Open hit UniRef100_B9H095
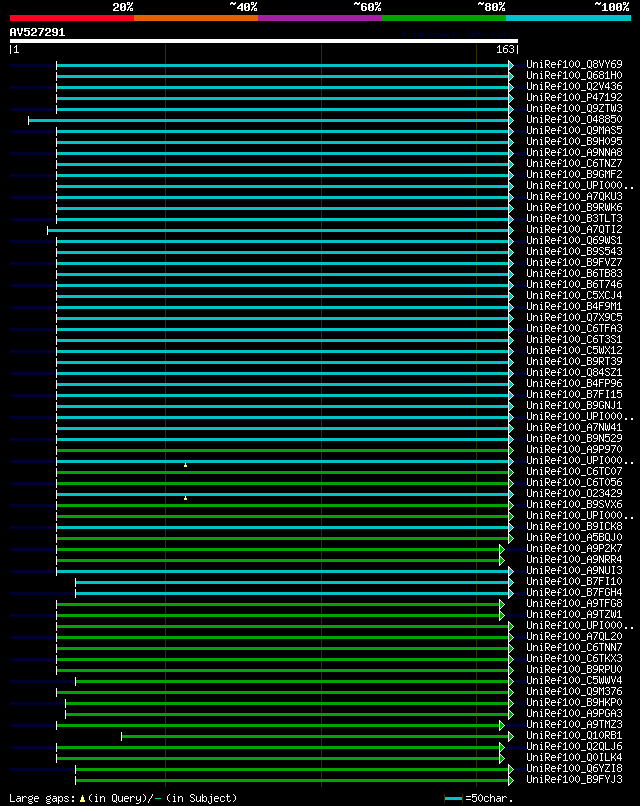This screenshot has width=640, height=806. [574, 141]
